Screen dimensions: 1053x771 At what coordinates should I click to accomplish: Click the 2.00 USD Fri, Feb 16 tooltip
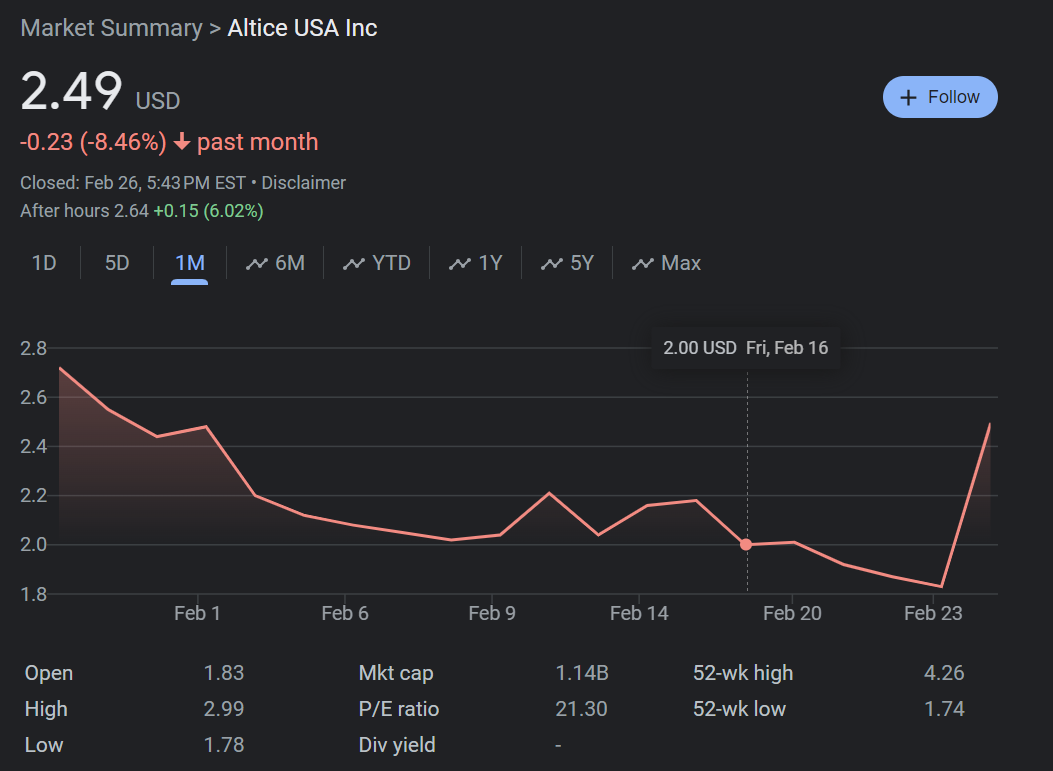[x=745, y=348]
